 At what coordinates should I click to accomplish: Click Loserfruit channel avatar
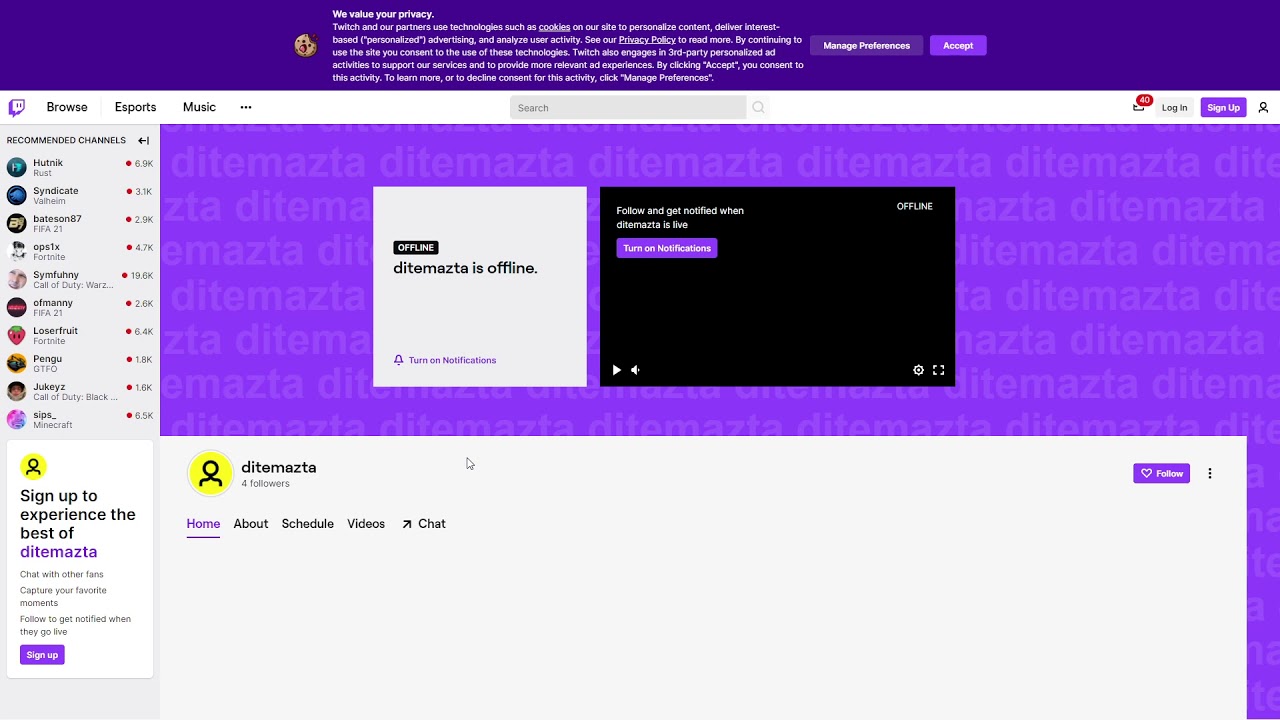(17, 335)
